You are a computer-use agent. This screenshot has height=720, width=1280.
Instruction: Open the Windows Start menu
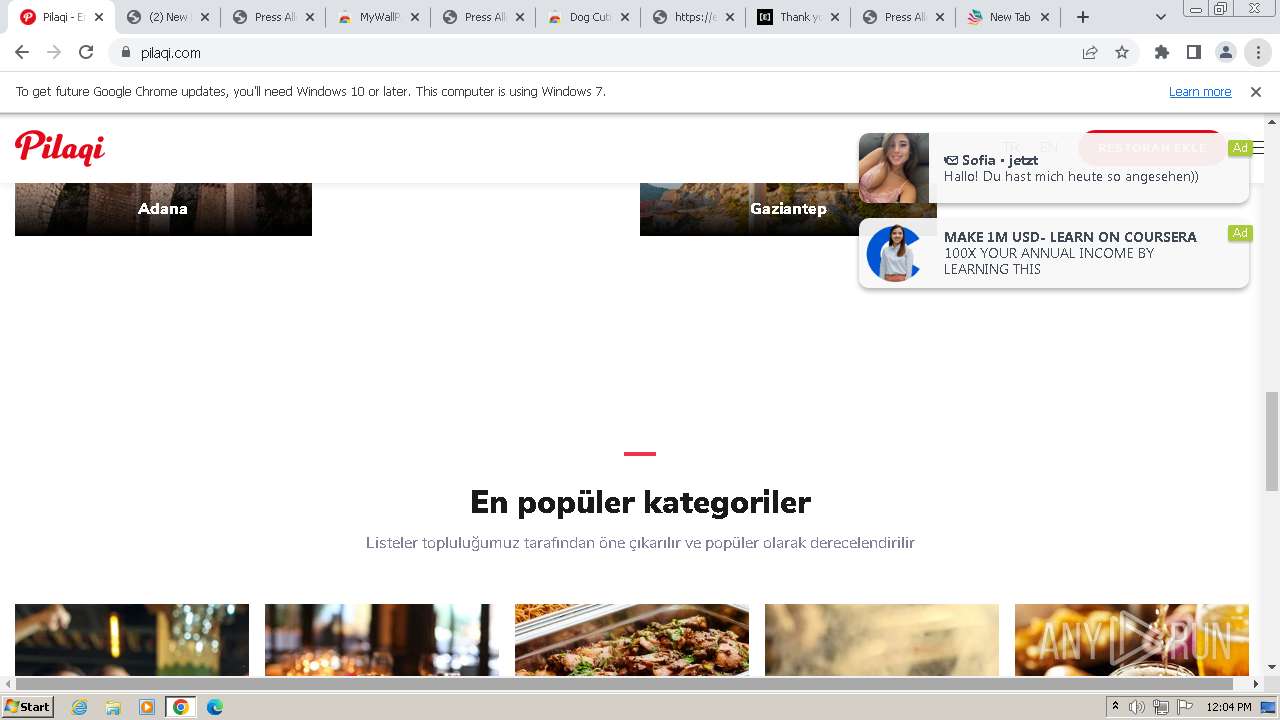[28, 707]
